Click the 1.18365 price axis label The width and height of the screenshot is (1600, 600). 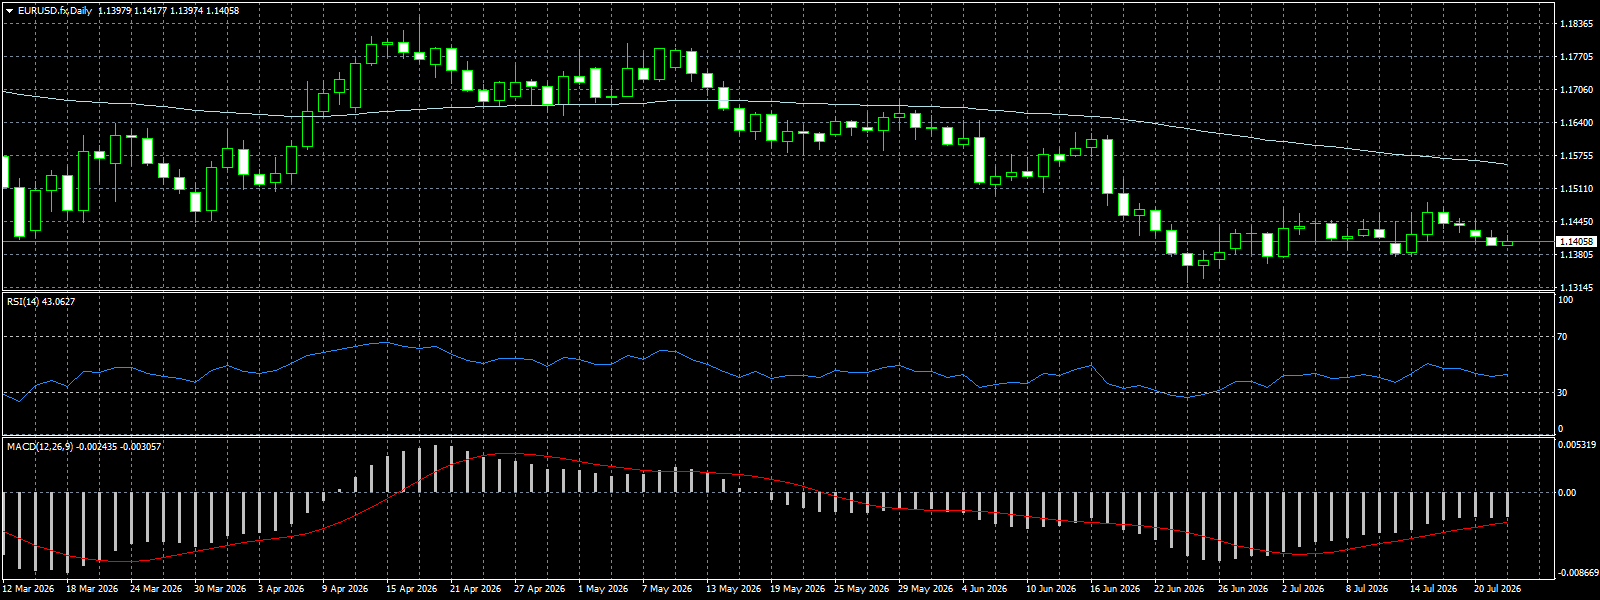point(1577,24)
